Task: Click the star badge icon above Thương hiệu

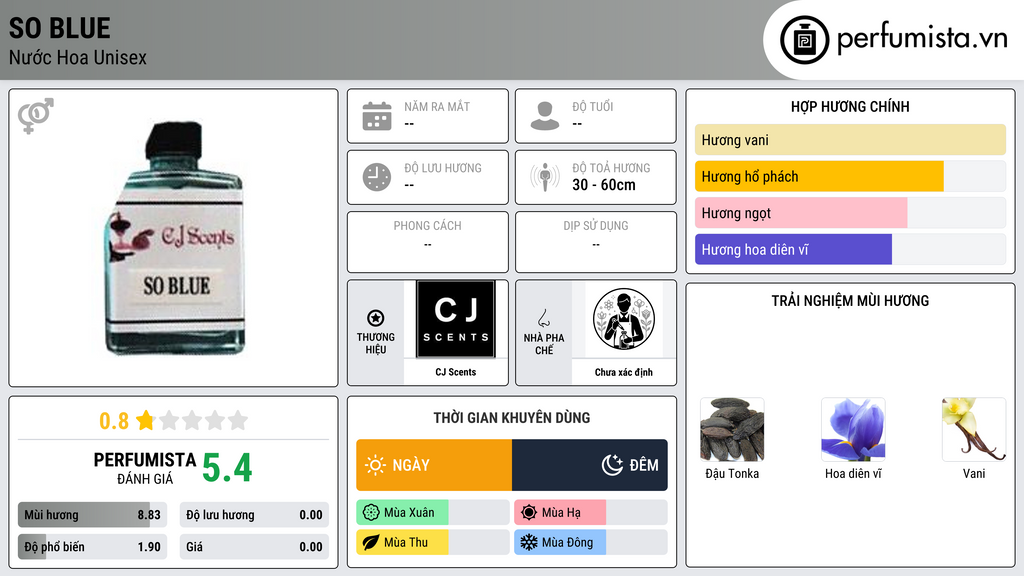Action: coord(376,318)
